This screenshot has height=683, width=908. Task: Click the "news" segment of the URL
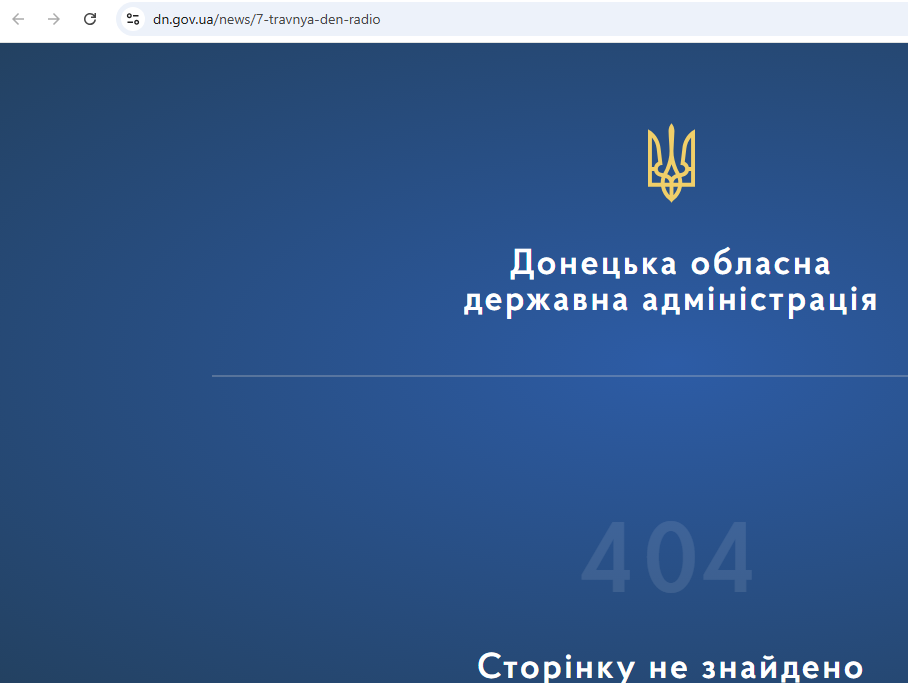[234, 19]
